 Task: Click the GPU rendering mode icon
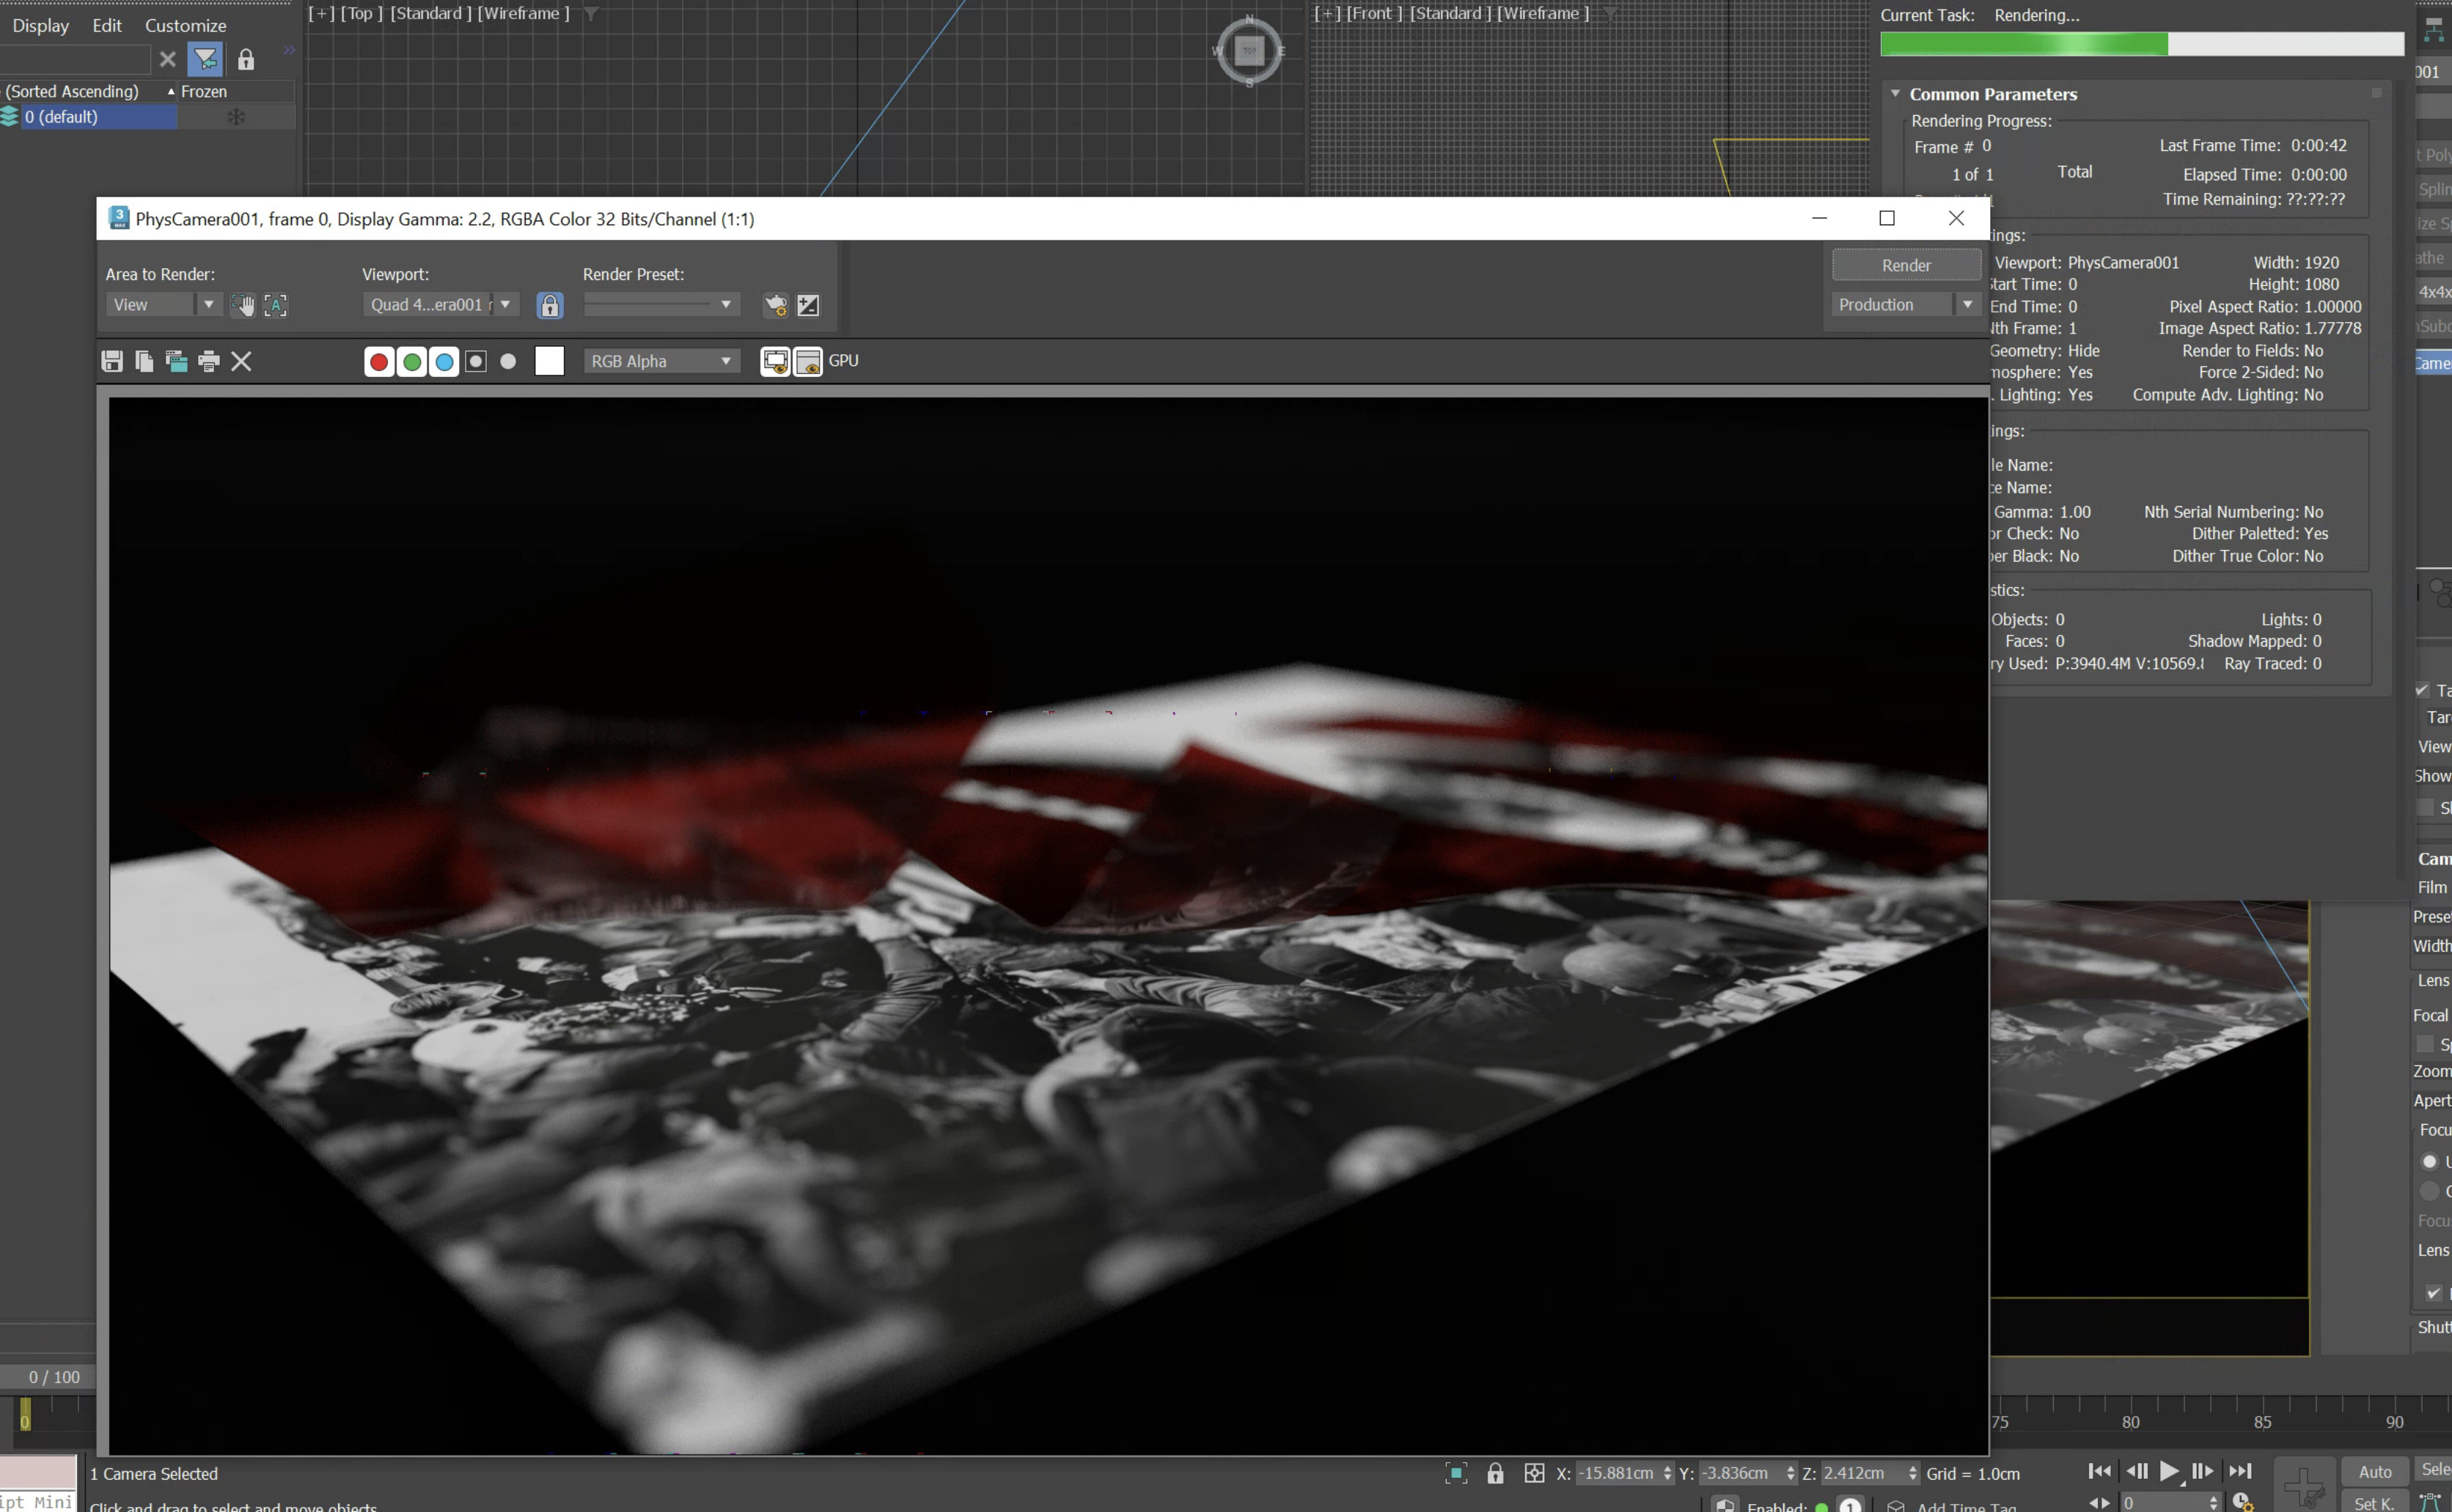843,361
